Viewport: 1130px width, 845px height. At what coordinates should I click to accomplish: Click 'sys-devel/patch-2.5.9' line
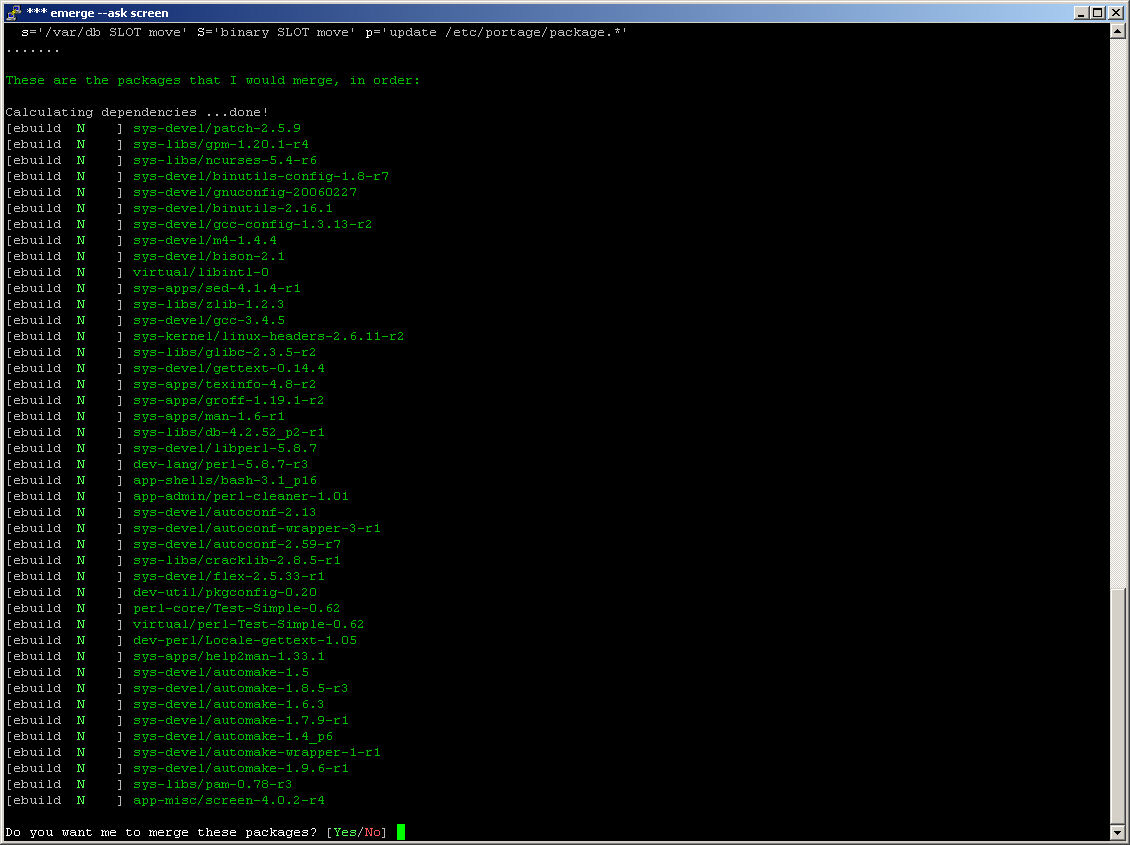[x=217, y=128]
